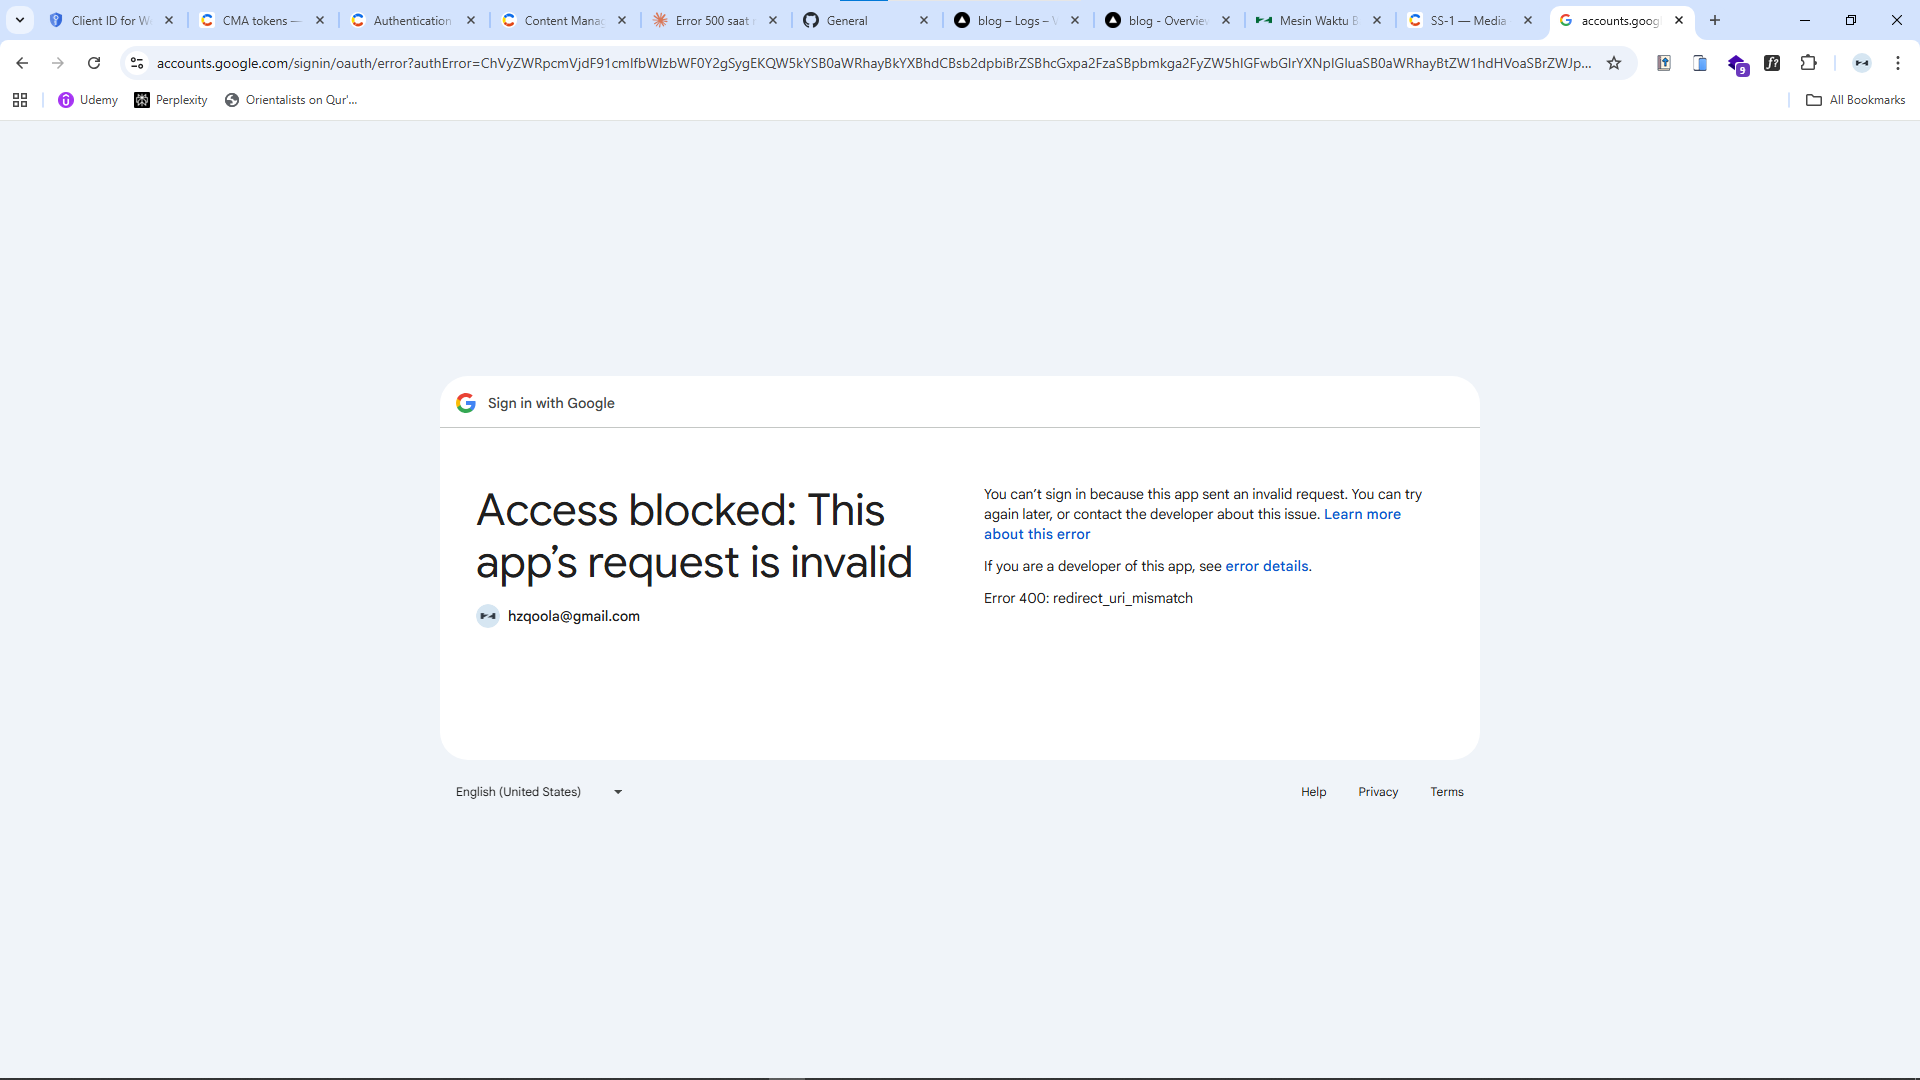Open Learn more about this error link
This screenshot has width=1920, height=1080.
(x=1362, y=514)
